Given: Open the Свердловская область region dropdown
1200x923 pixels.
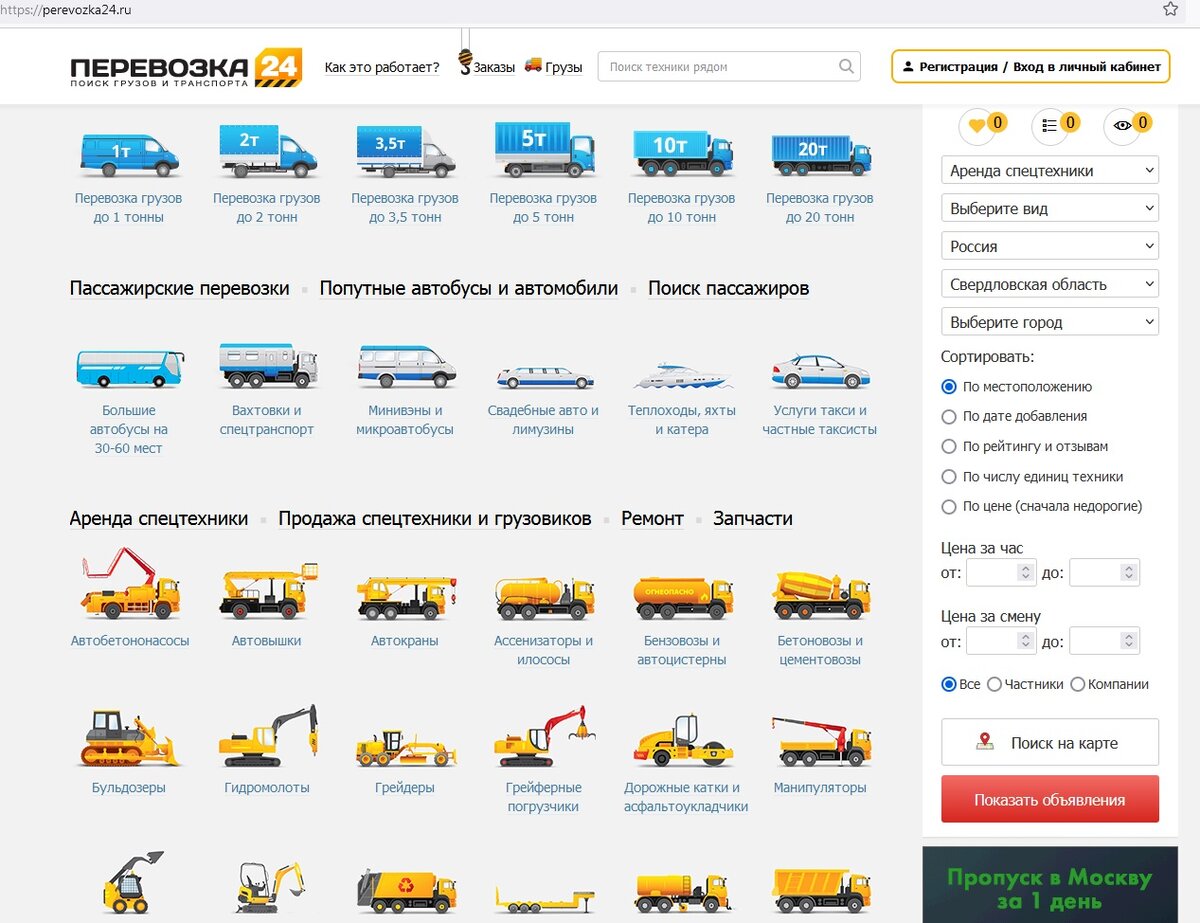Looking at the screenshot, I should pyautogui.click(x=1050, y=284).
